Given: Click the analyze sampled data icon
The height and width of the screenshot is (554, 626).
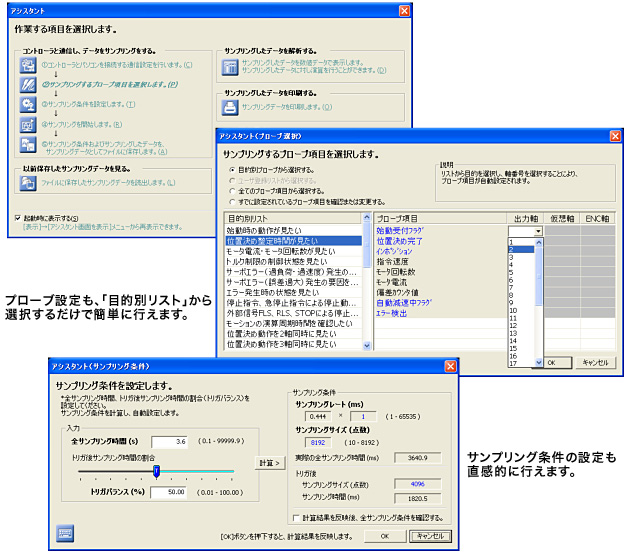Looking at the screenshot, I should click(229, 68).
